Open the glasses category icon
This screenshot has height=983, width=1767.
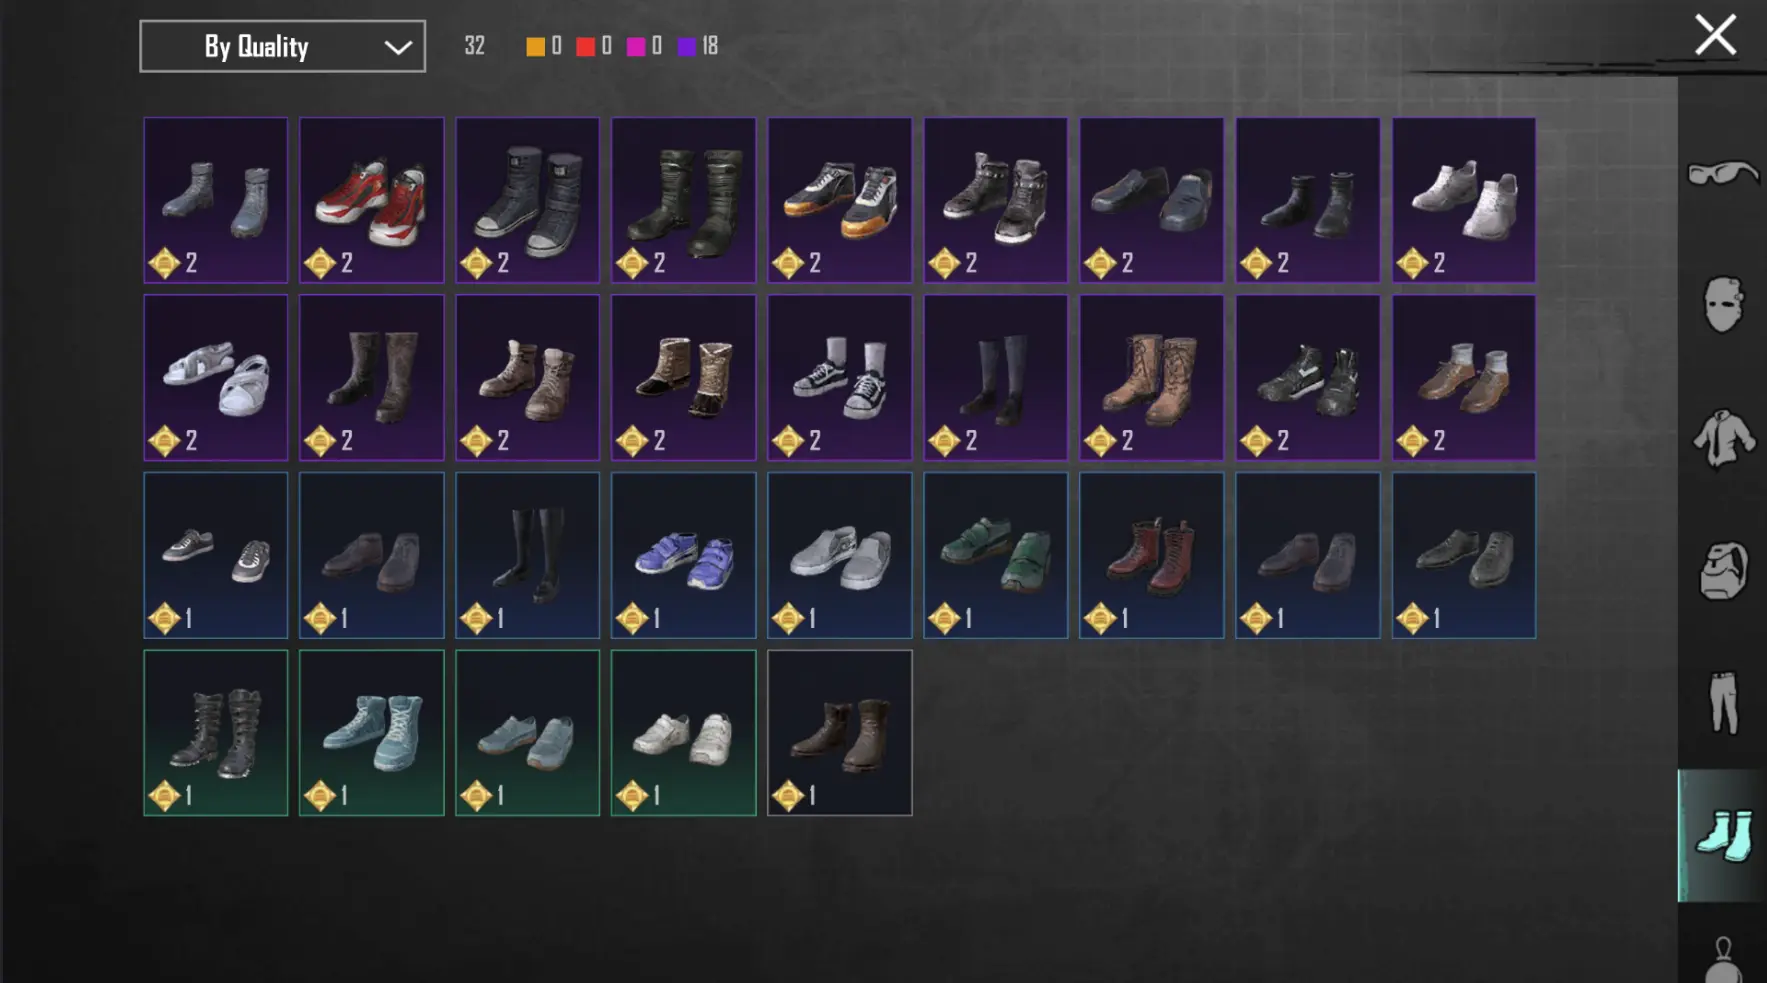pyautogui.click(x=1723, y=174)
